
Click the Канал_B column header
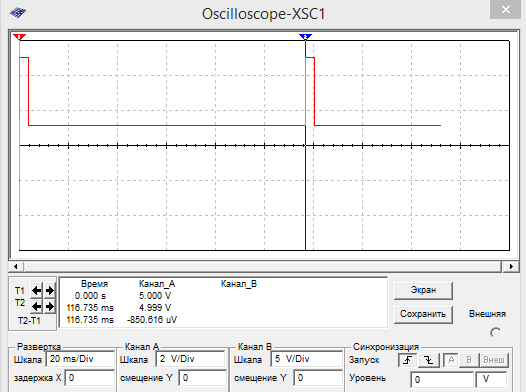(x=239, y=284)
